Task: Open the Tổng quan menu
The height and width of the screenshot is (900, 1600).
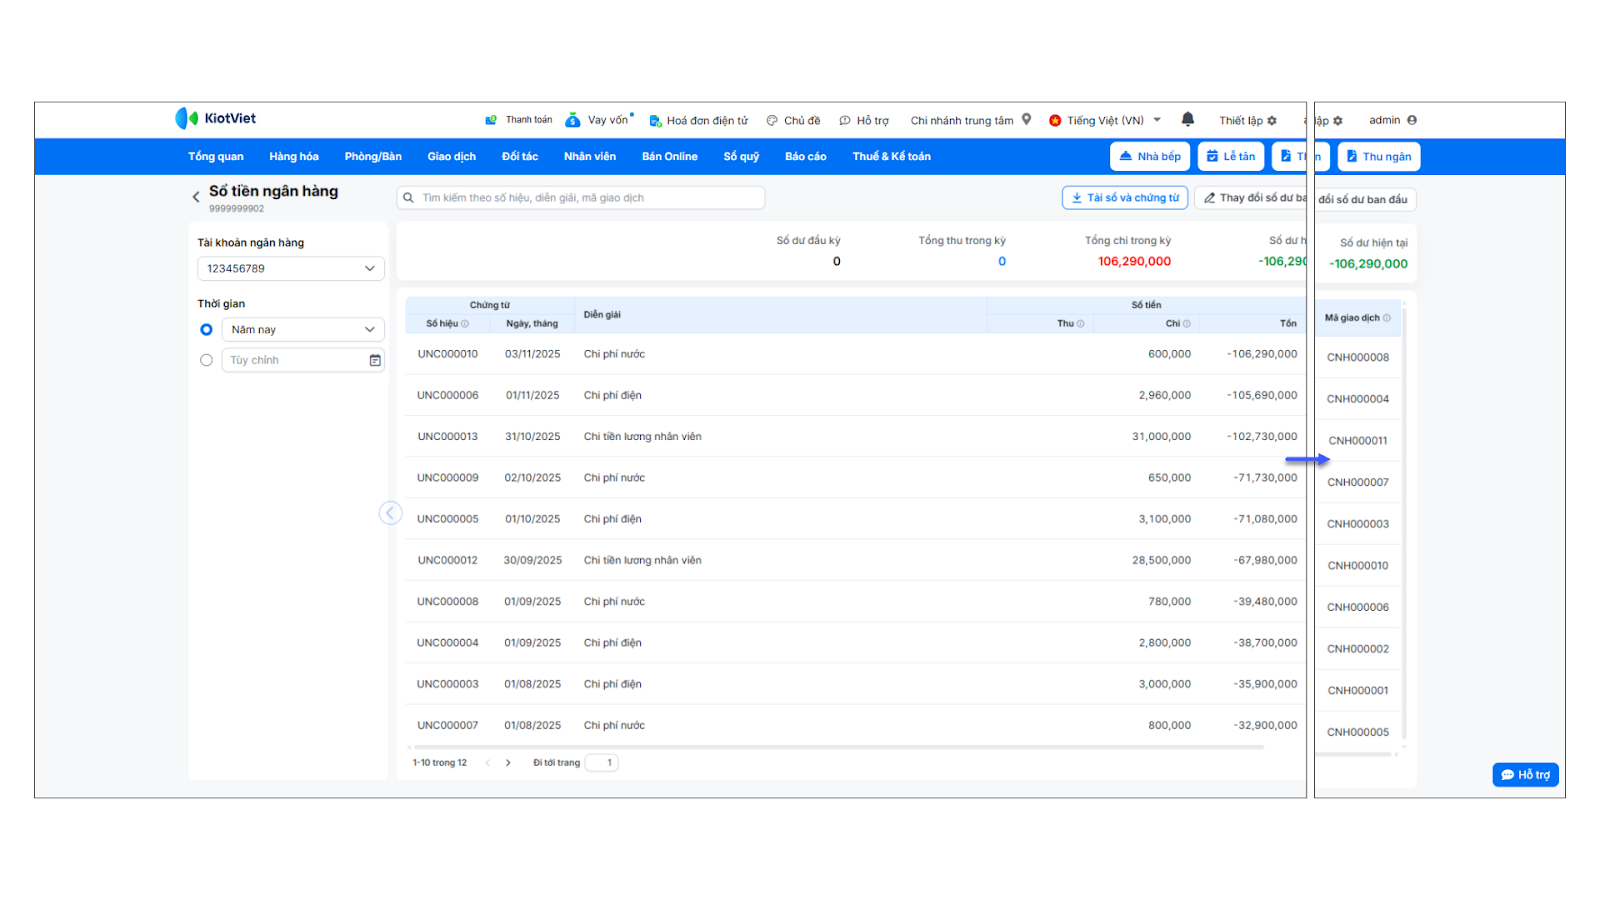Action: [216, 157]
